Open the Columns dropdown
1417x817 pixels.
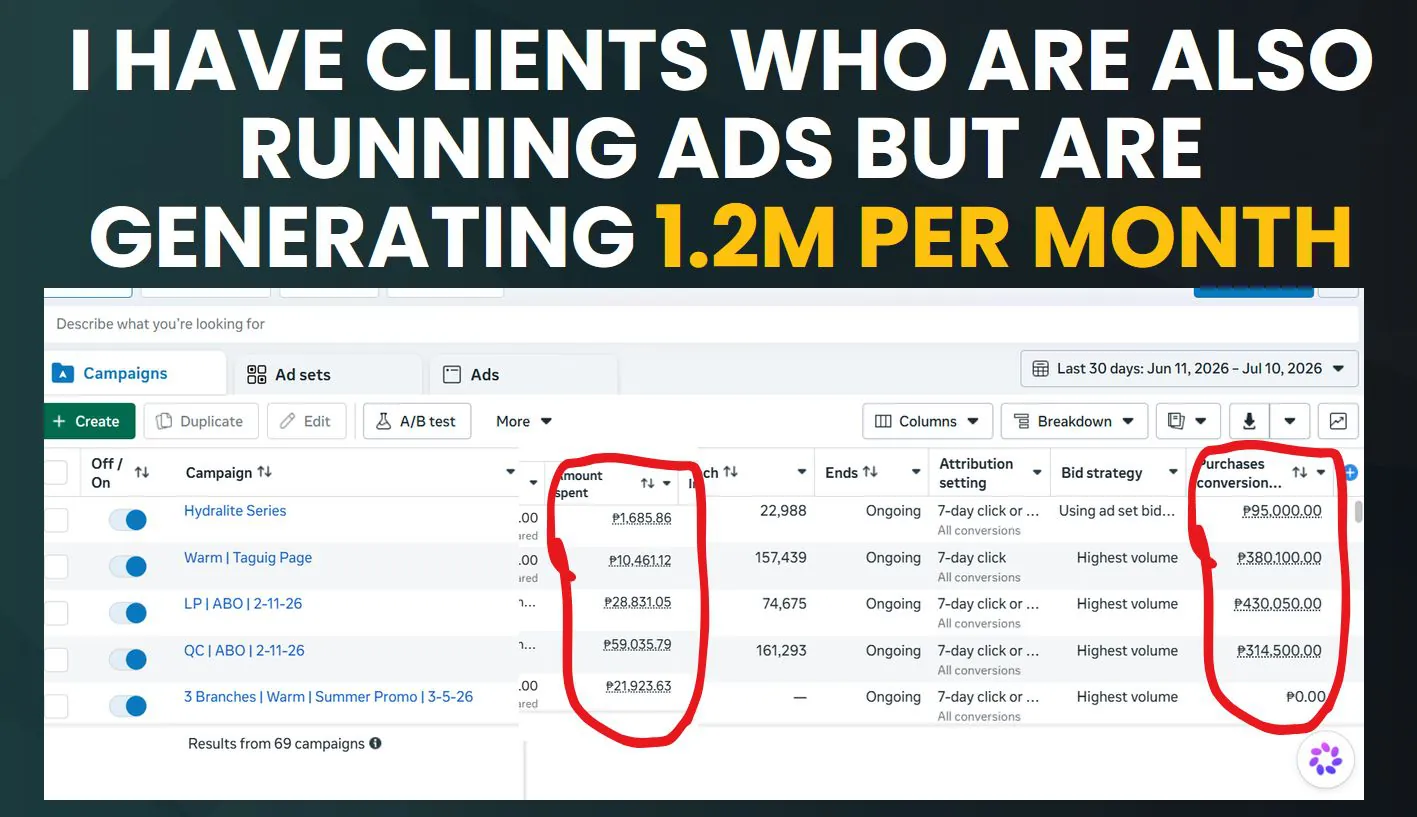tap(927, 421)
